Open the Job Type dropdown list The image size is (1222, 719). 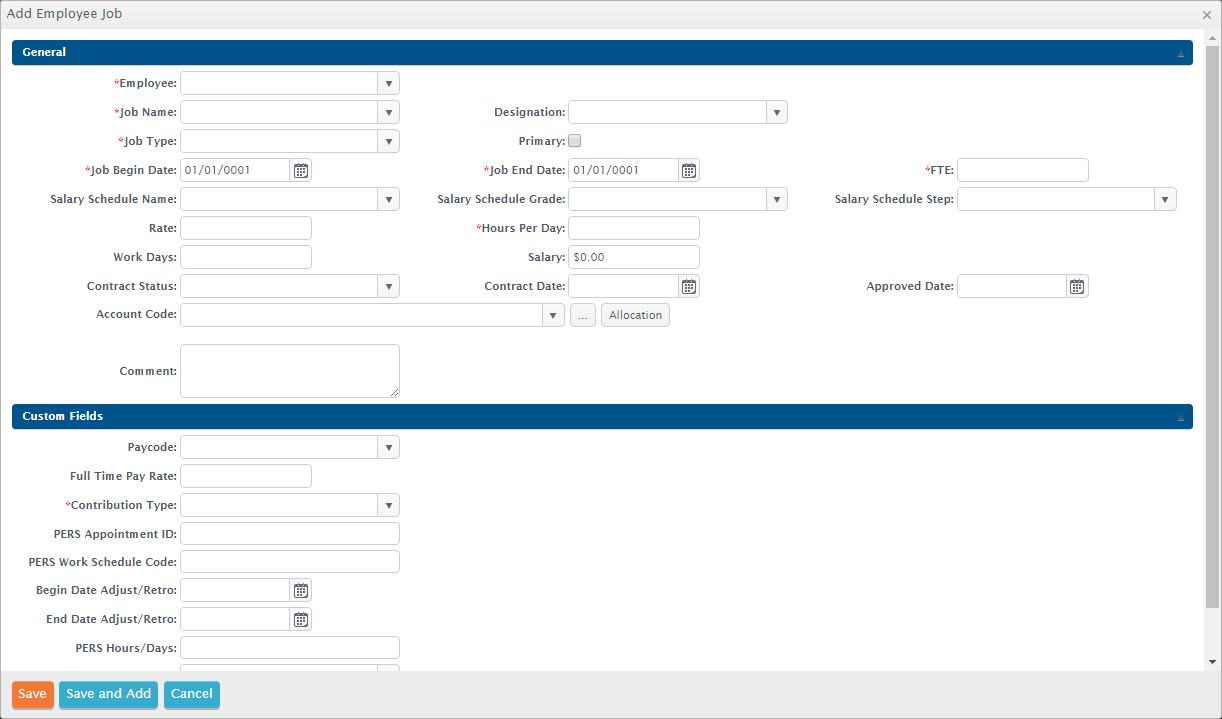point(388,141)
